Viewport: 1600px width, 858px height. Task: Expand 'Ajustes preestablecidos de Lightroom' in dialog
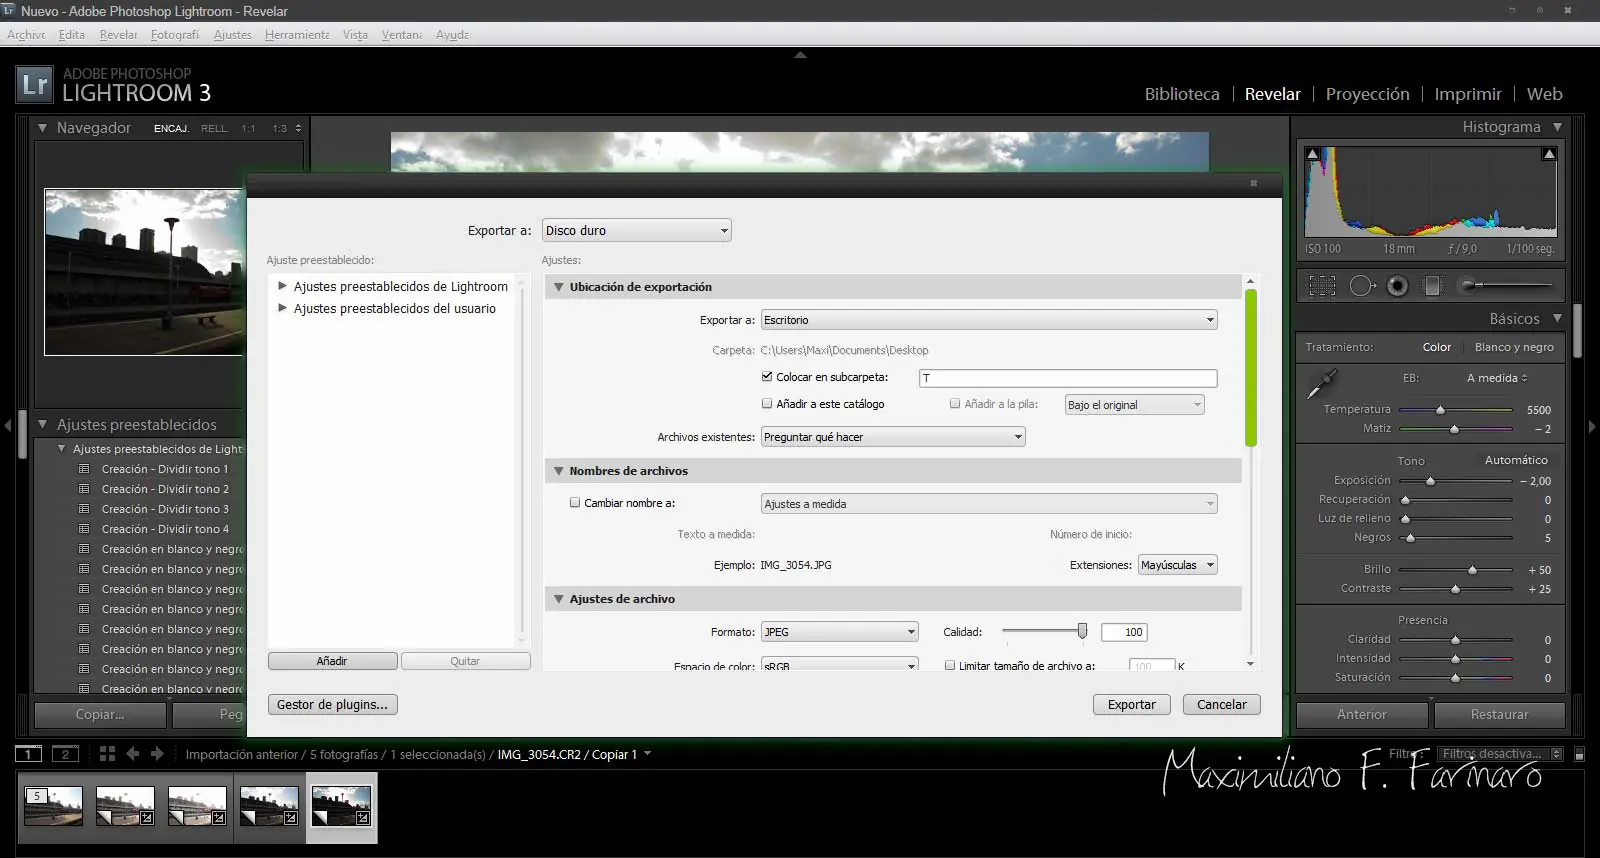click(283, 286)
